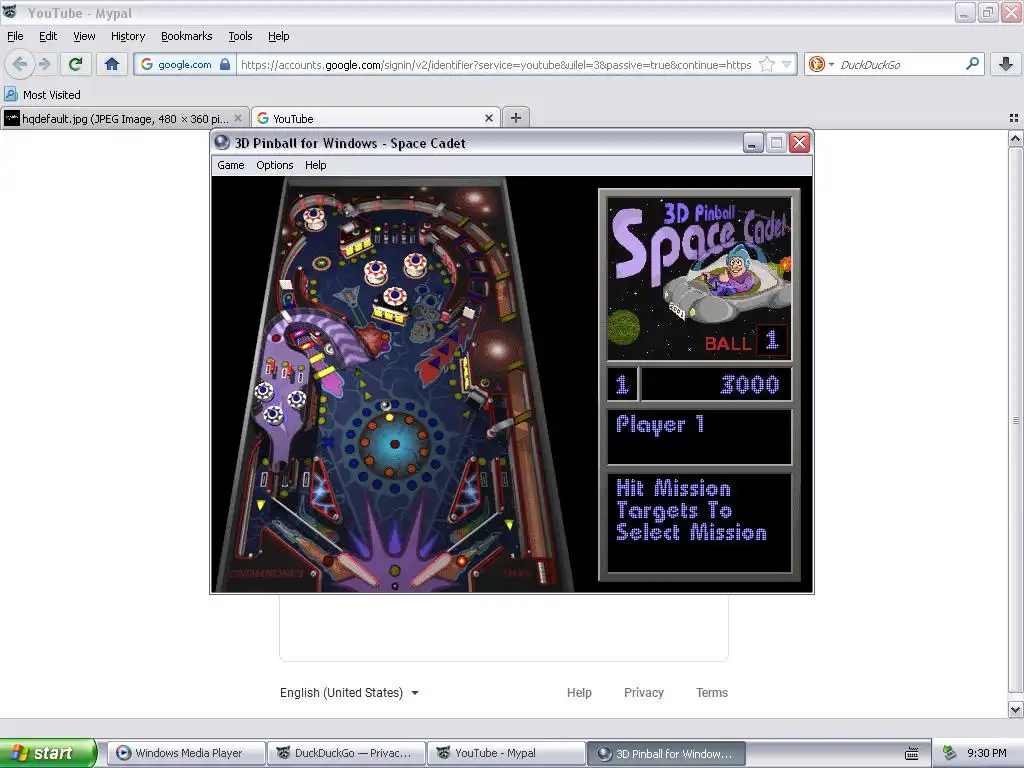Image resolution: width=1024 pixels, height=768 pixels.
Task: Click the pinball score display 3000
Action: [x=750, y=384]
